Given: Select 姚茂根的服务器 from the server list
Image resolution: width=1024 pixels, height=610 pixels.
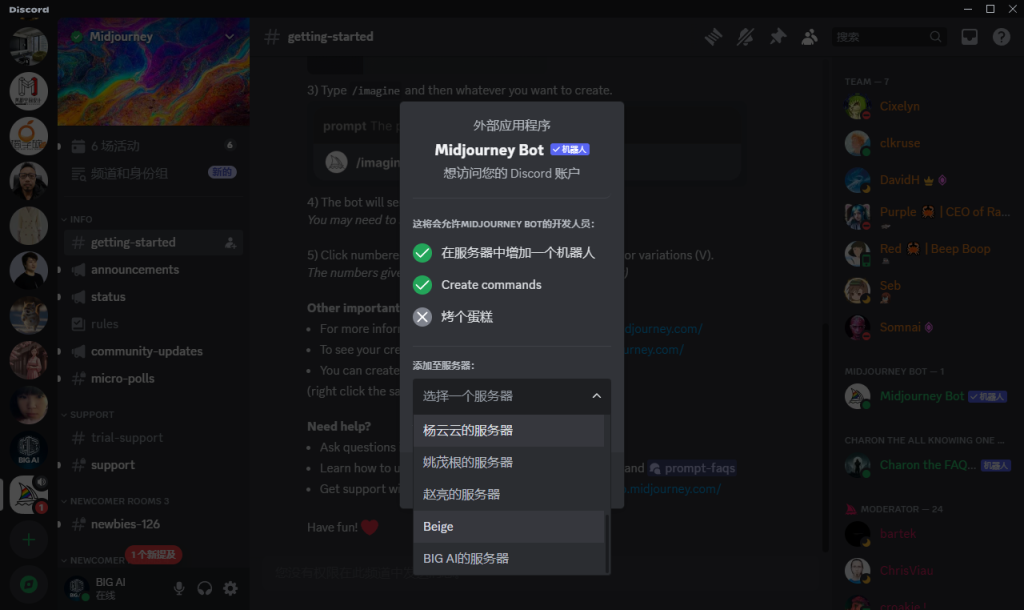Looking at the screenshot, I should (x=509, y=462).
